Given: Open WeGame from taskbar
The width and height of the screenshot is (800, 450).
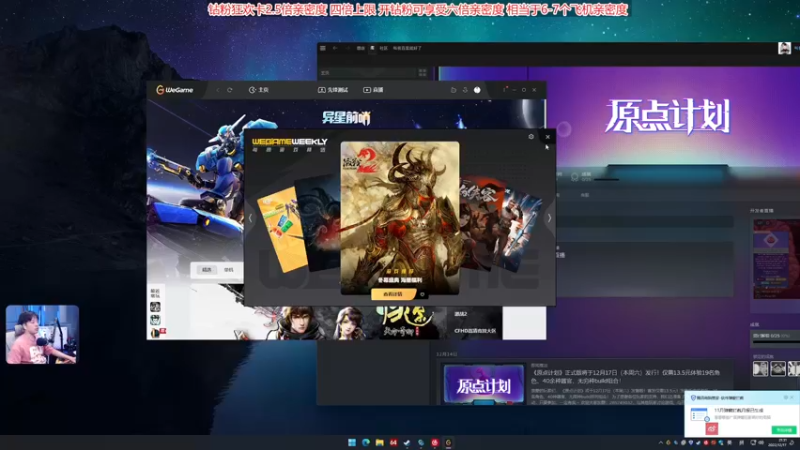Looking at the screenshot, I should coord(448,442).
